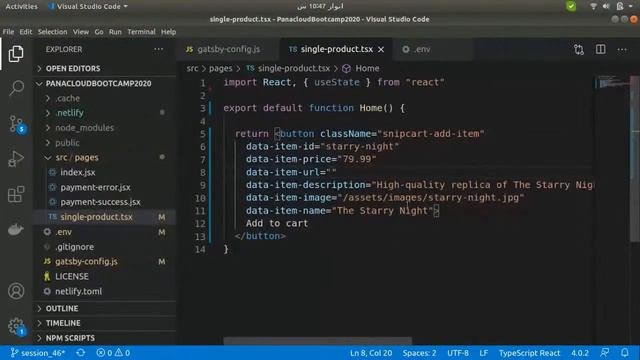Image resolution: width=640 pixels, height=360 pixels.
Task: Close the single-product.tsx tab
Action: 381,49
